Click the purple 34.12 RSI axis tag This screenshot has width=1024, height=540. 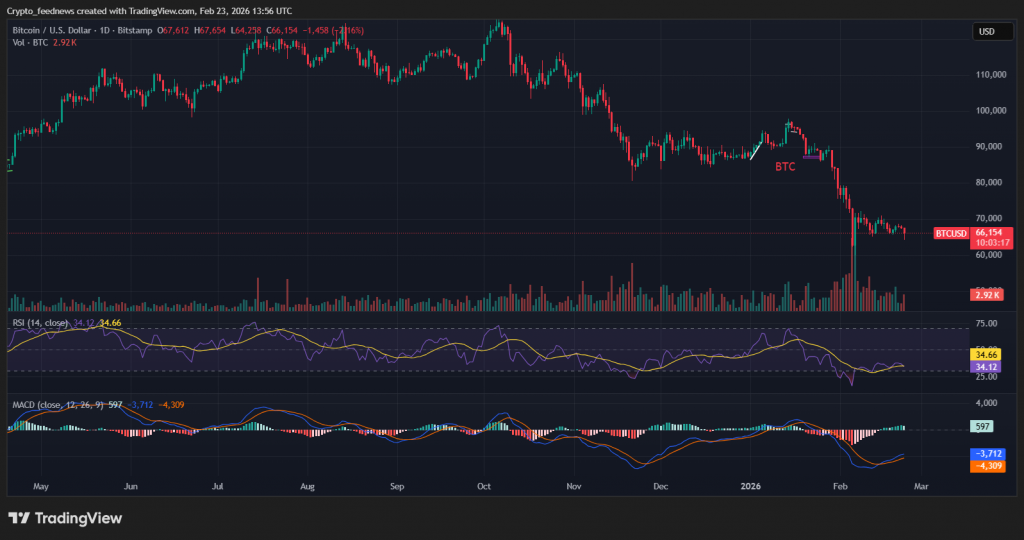985,367
